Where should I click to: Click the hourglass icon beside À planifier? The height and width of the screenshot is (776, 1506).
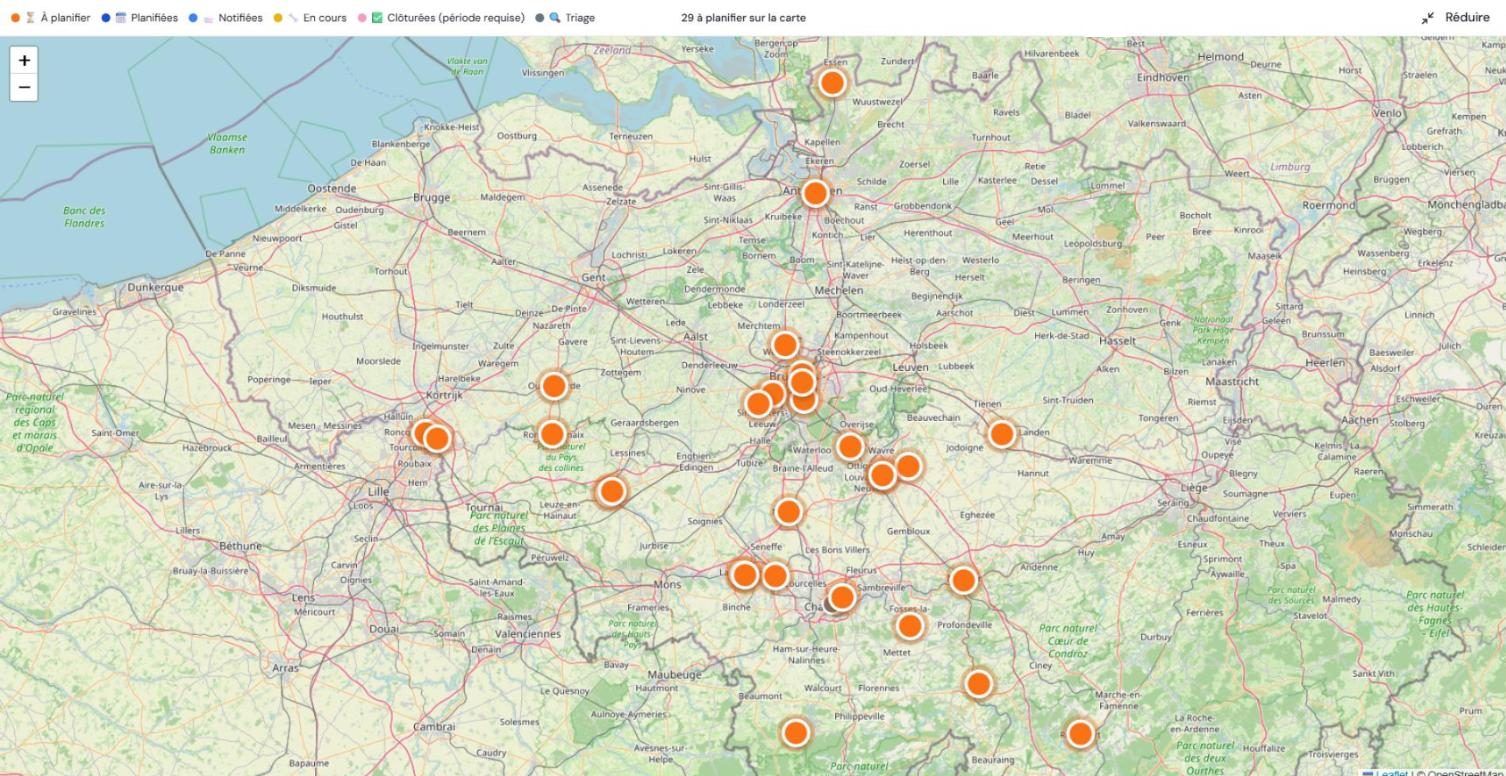click(30, 18)
